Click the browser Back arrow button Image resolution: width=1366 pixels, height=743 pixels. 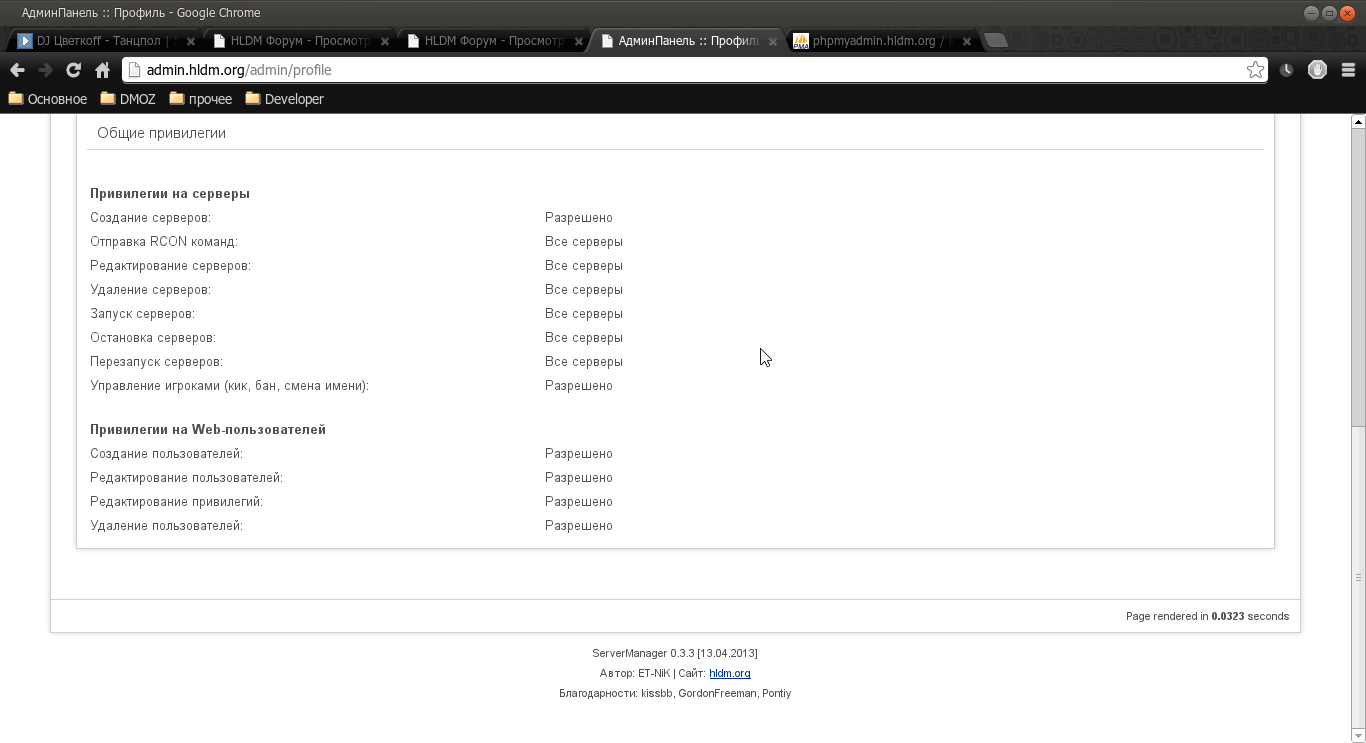coord(17,70)
